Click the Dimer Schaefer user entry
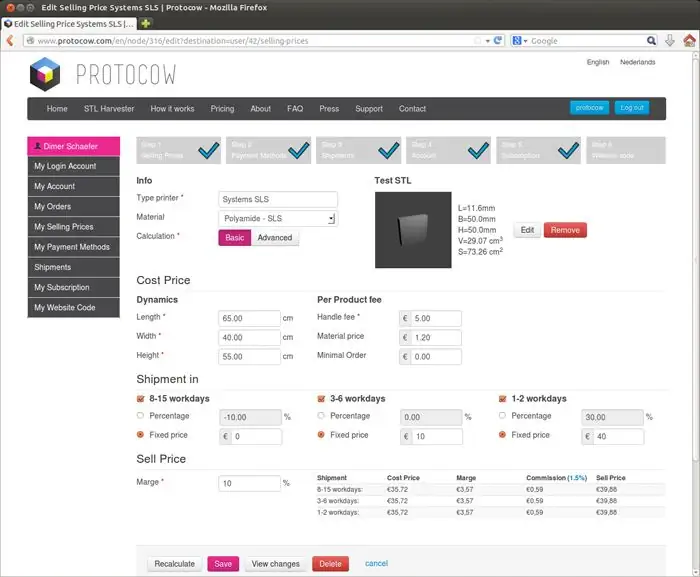Screen dimensions: 700x577 (74, 146)
